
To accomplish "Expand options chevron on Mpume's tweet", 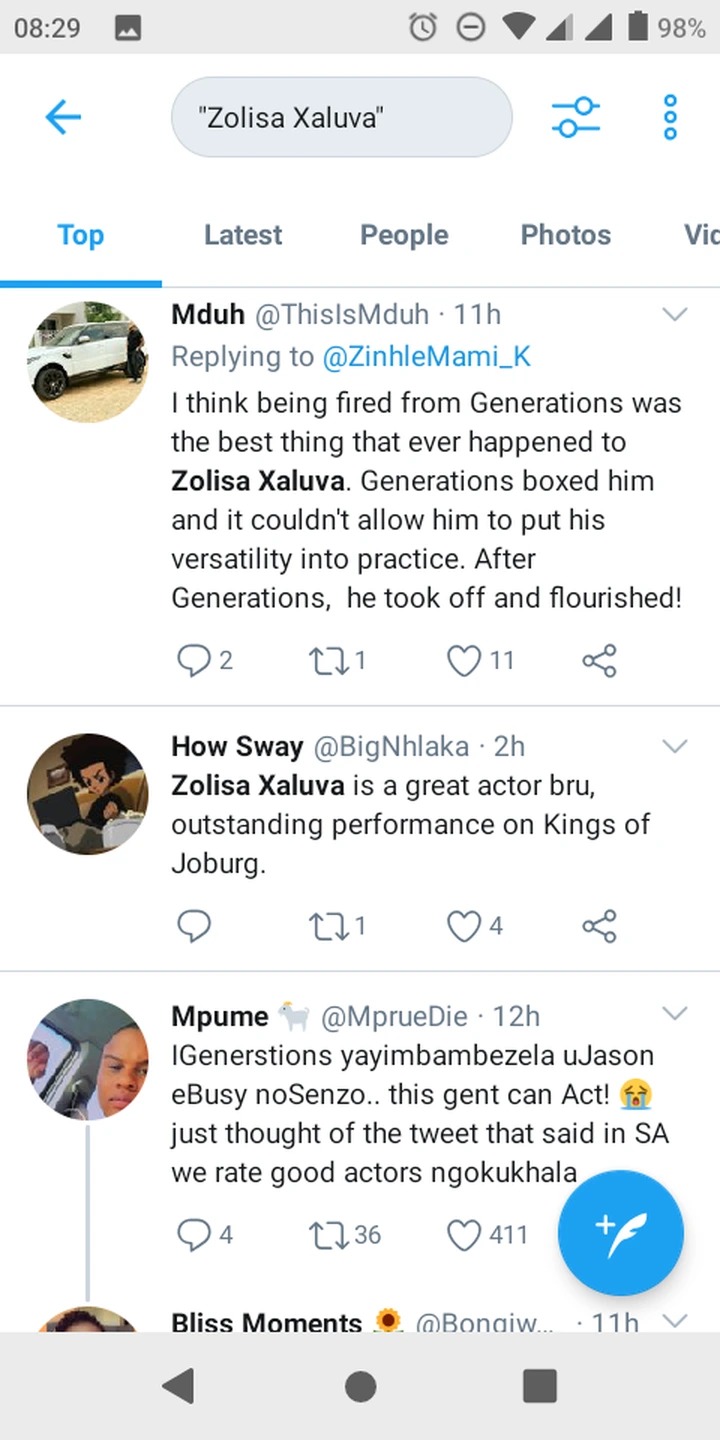I will pyautogui.click(x=675, y=1015).
